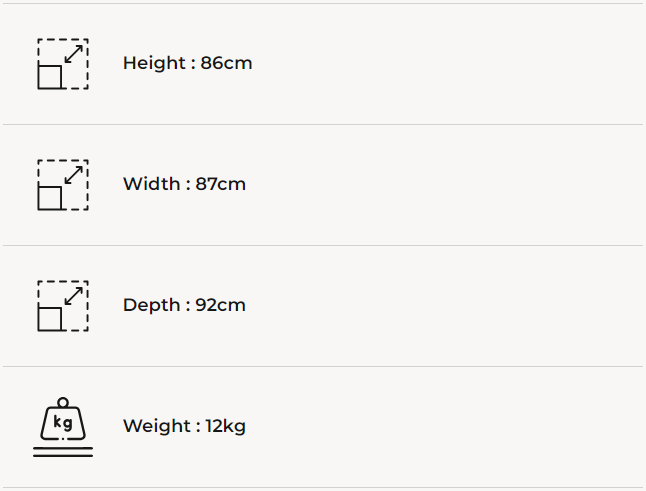Click the 86cm height value
This screenshot has width=646, height=491.
tap(226, 63)
